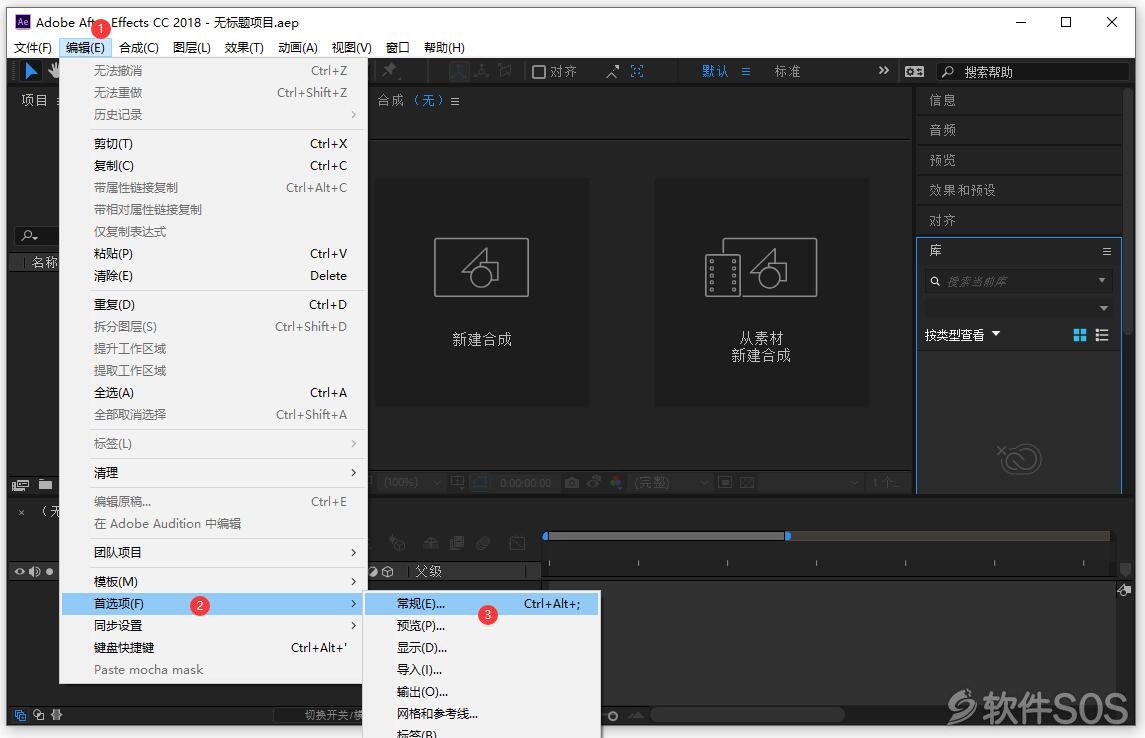
Task: Open the 效果和预设 panel
Action: click(1019, 190)
